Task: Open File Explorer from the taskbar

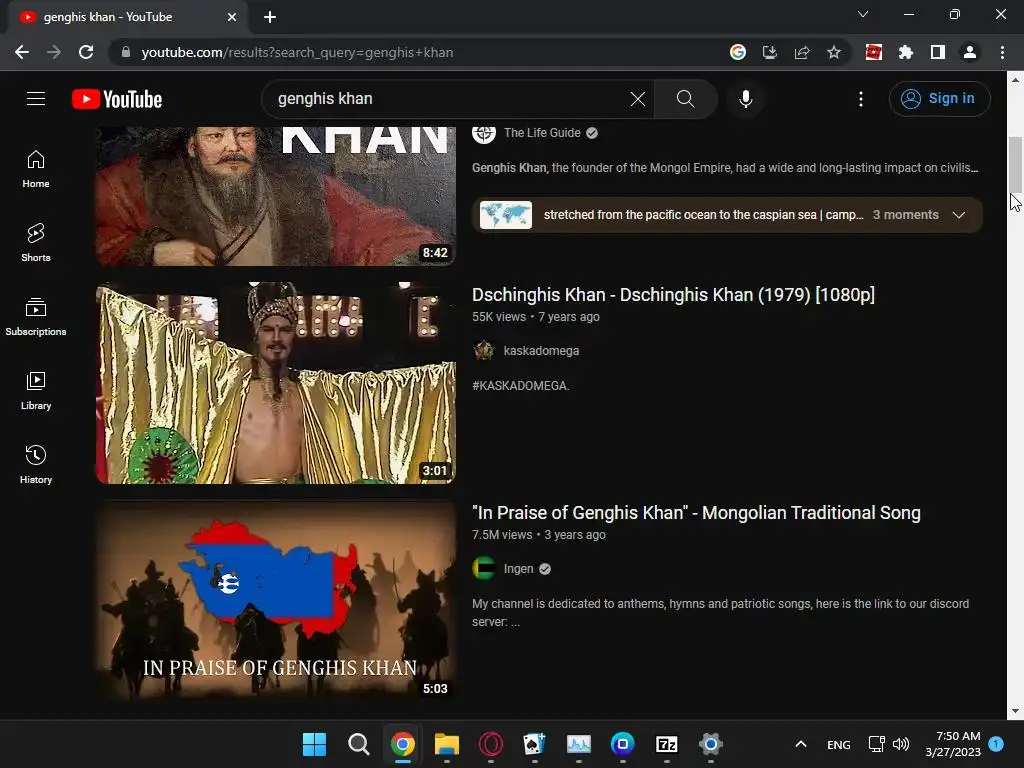Action: point(447,744)
